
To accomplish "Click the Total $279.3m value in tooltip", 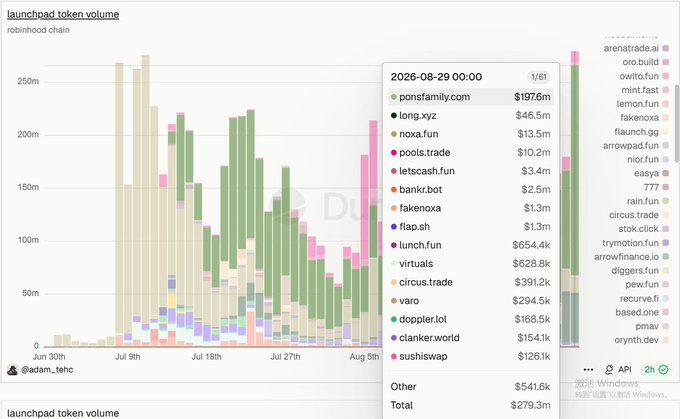I will point(530,405).
